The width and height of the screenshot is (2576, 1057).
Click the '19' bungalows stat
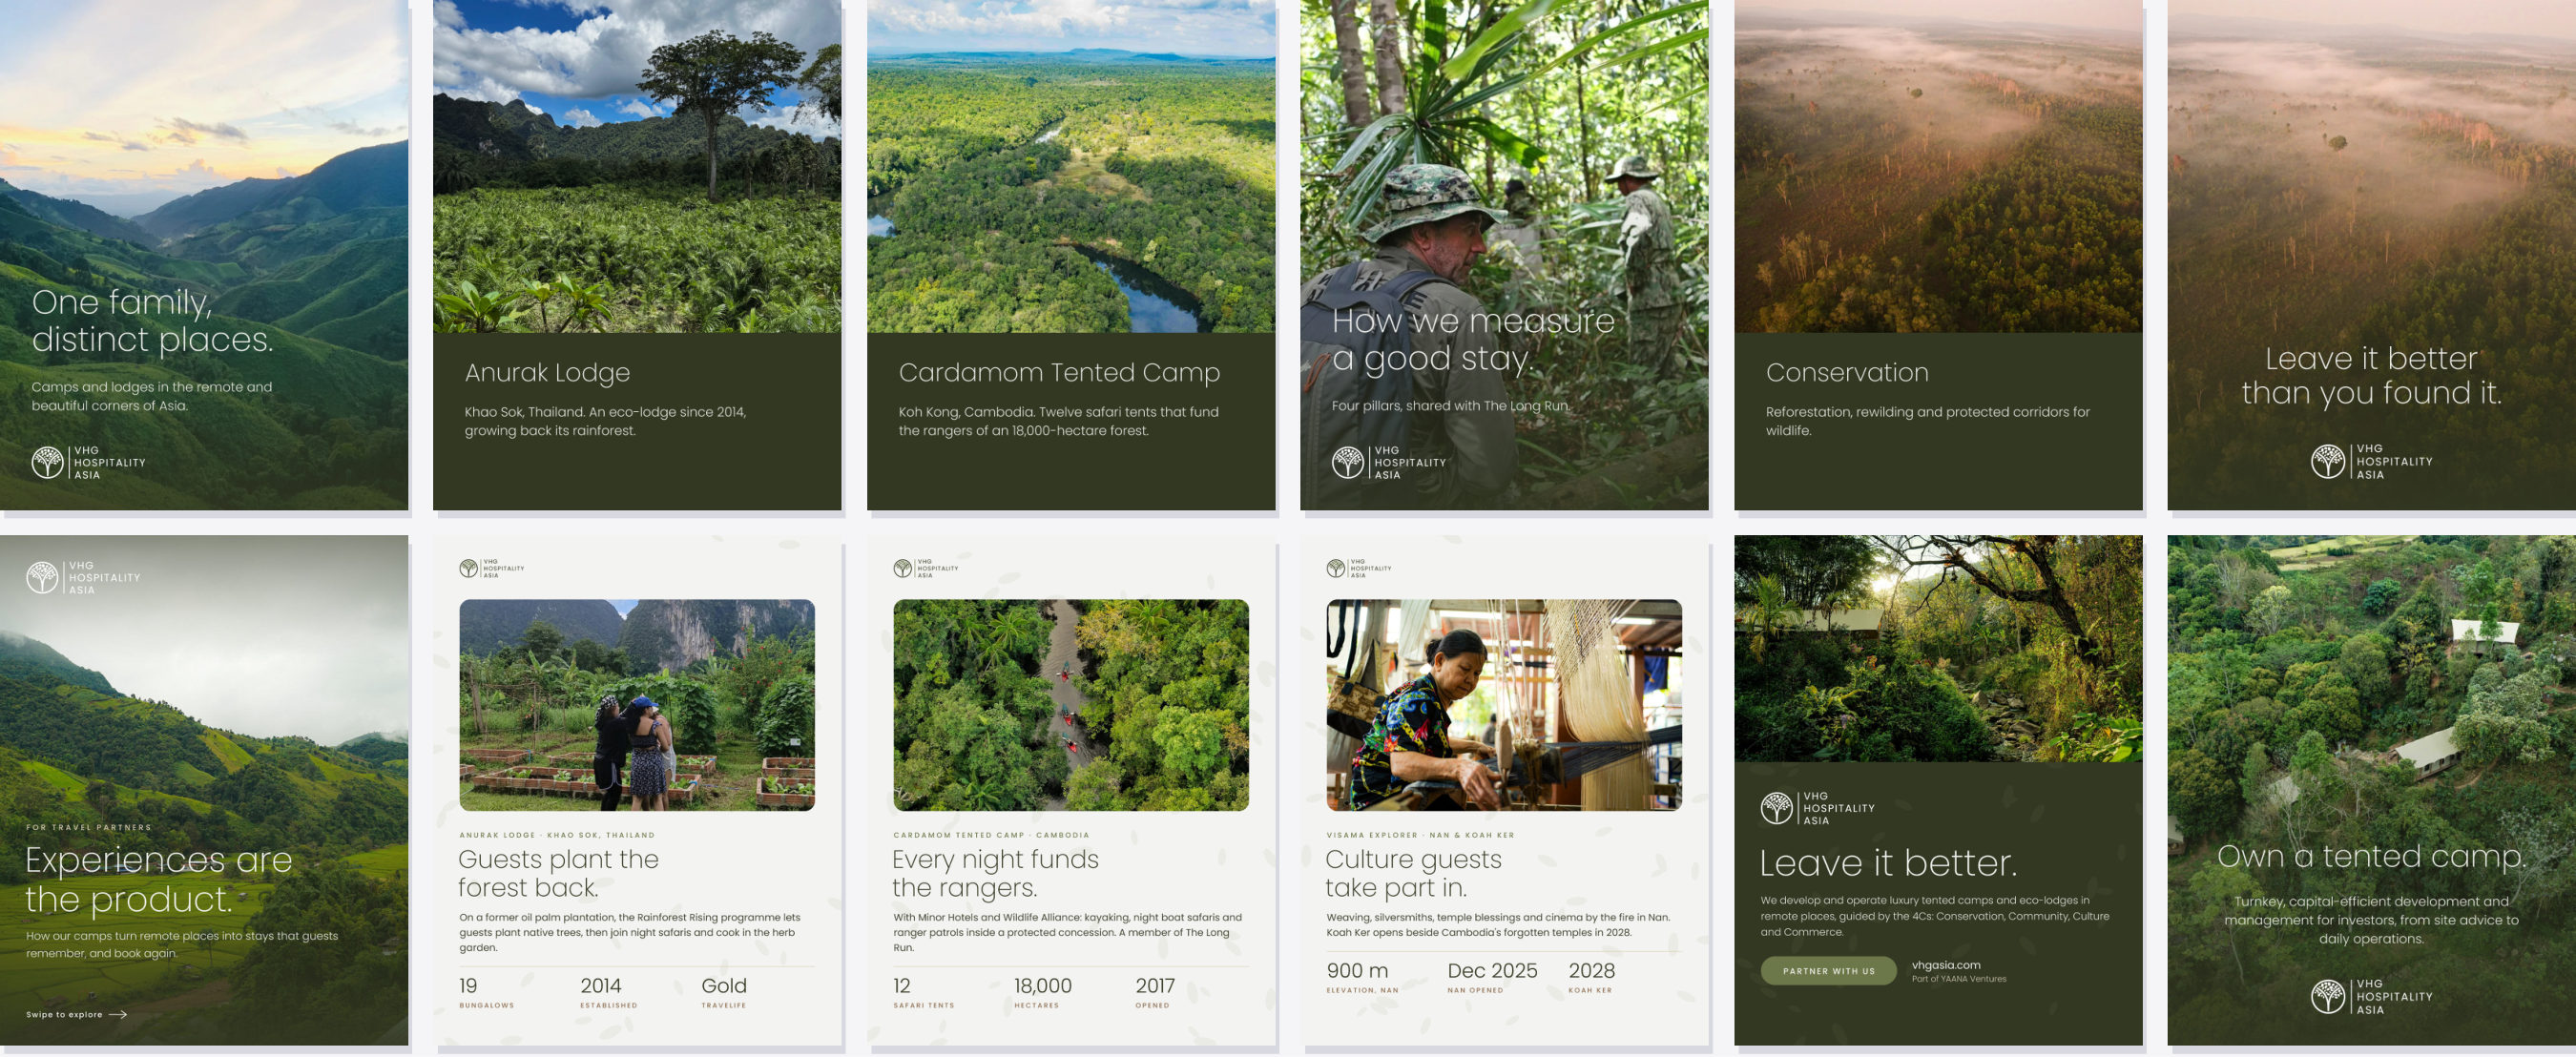click(468, 986)
